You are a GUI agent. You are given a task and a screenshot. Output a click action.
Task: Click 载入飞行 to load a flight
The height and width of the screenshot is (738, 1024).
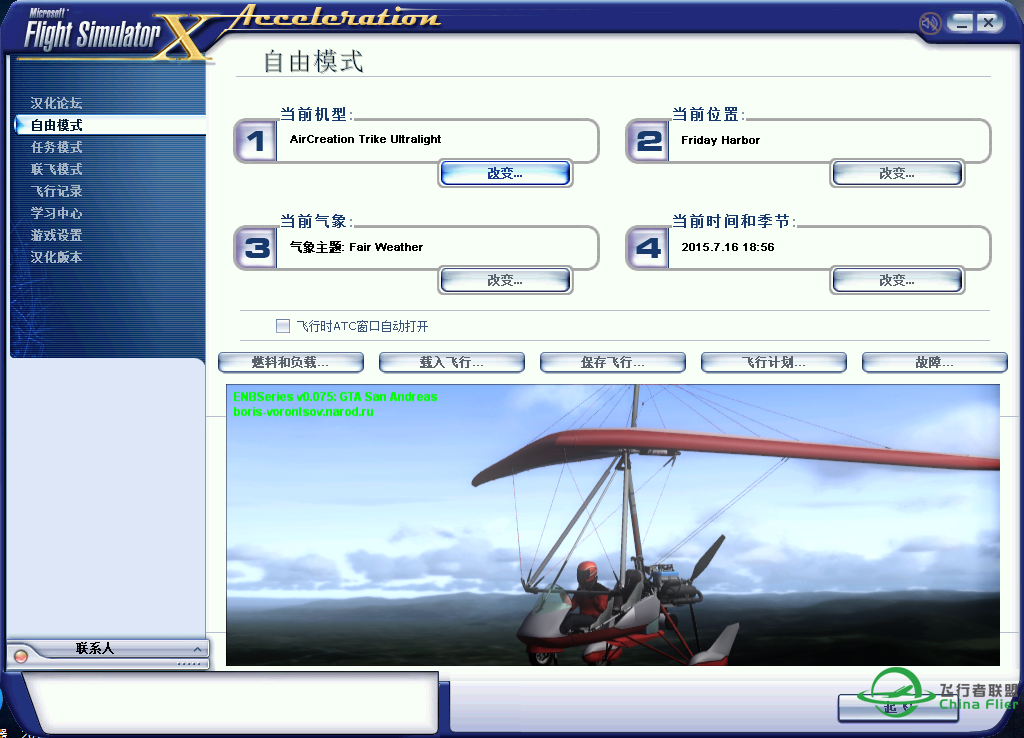click(x=451, y=362)
